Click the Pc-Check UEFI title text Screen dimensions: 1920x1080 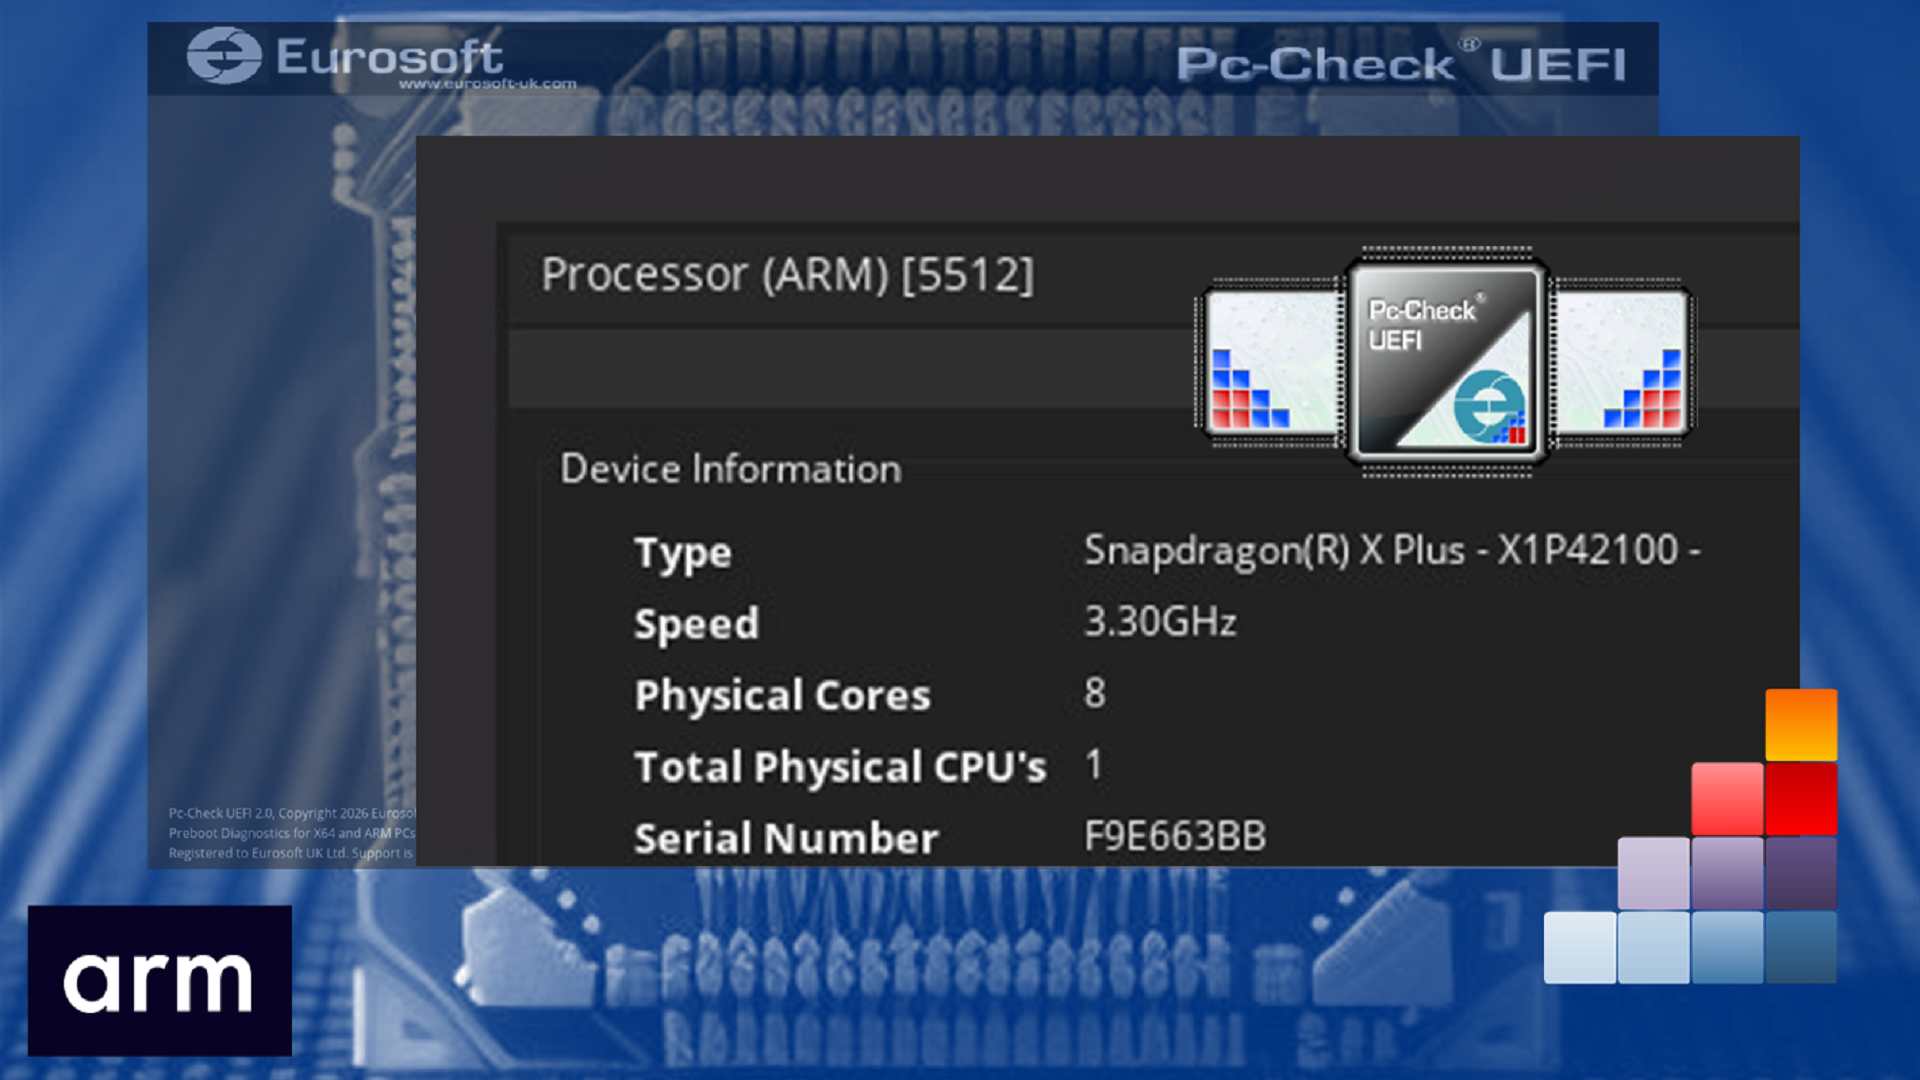pyautogui.click(x=1401, y=63)
